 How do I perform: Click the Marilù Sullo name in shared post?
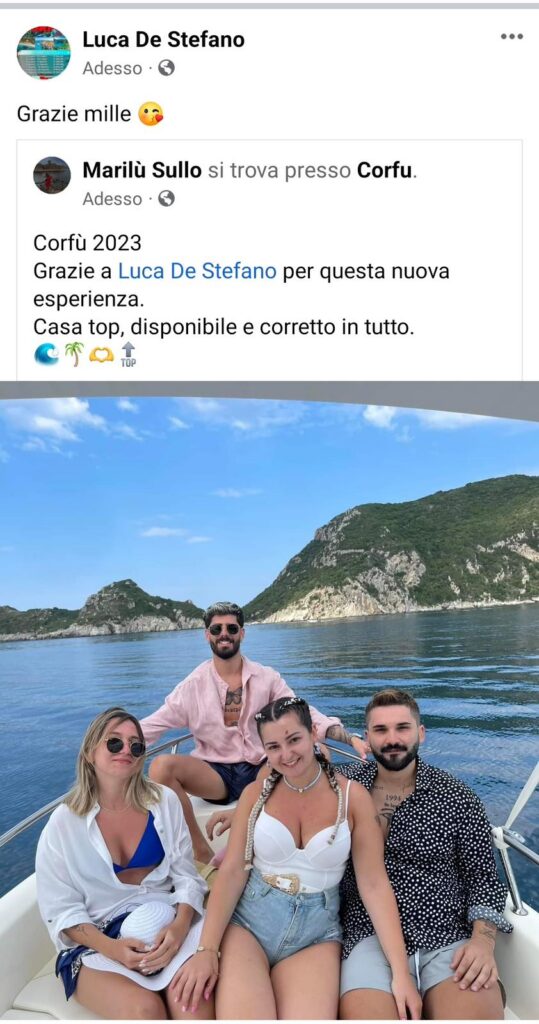click(142, 170)
